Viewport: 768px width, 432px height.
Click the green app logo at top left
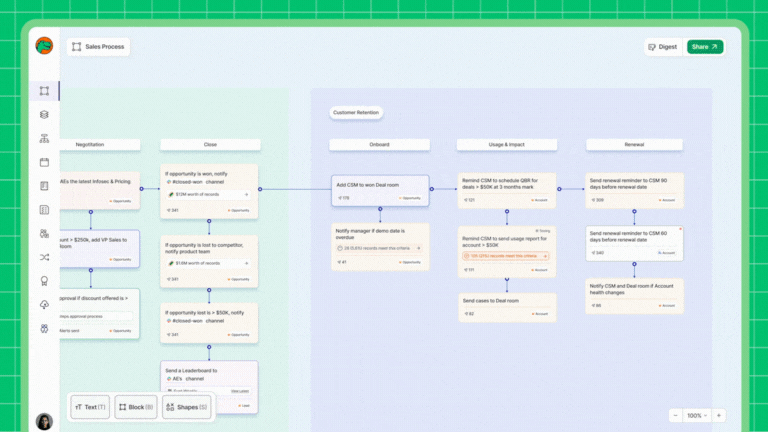coord(44,46)
